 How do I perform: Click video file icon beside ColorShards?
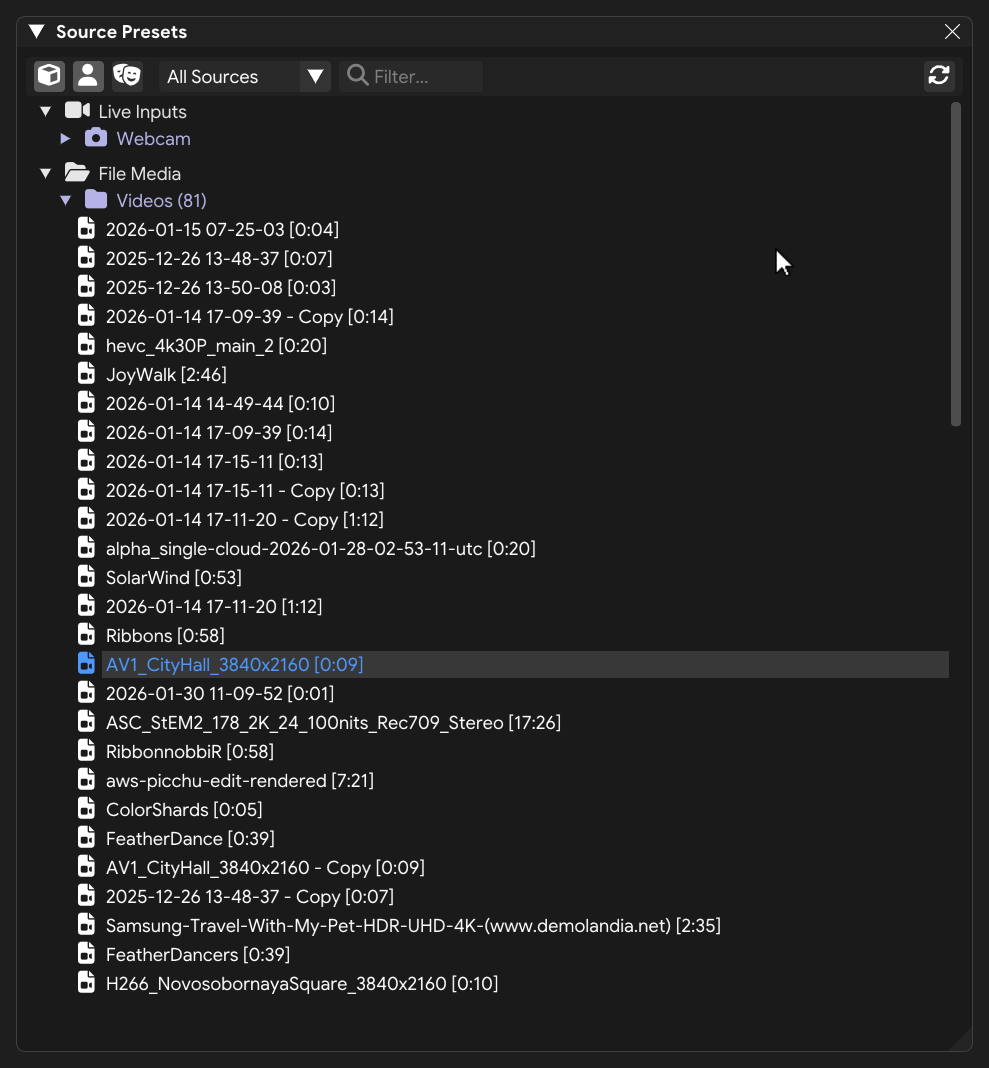(87, 808)
